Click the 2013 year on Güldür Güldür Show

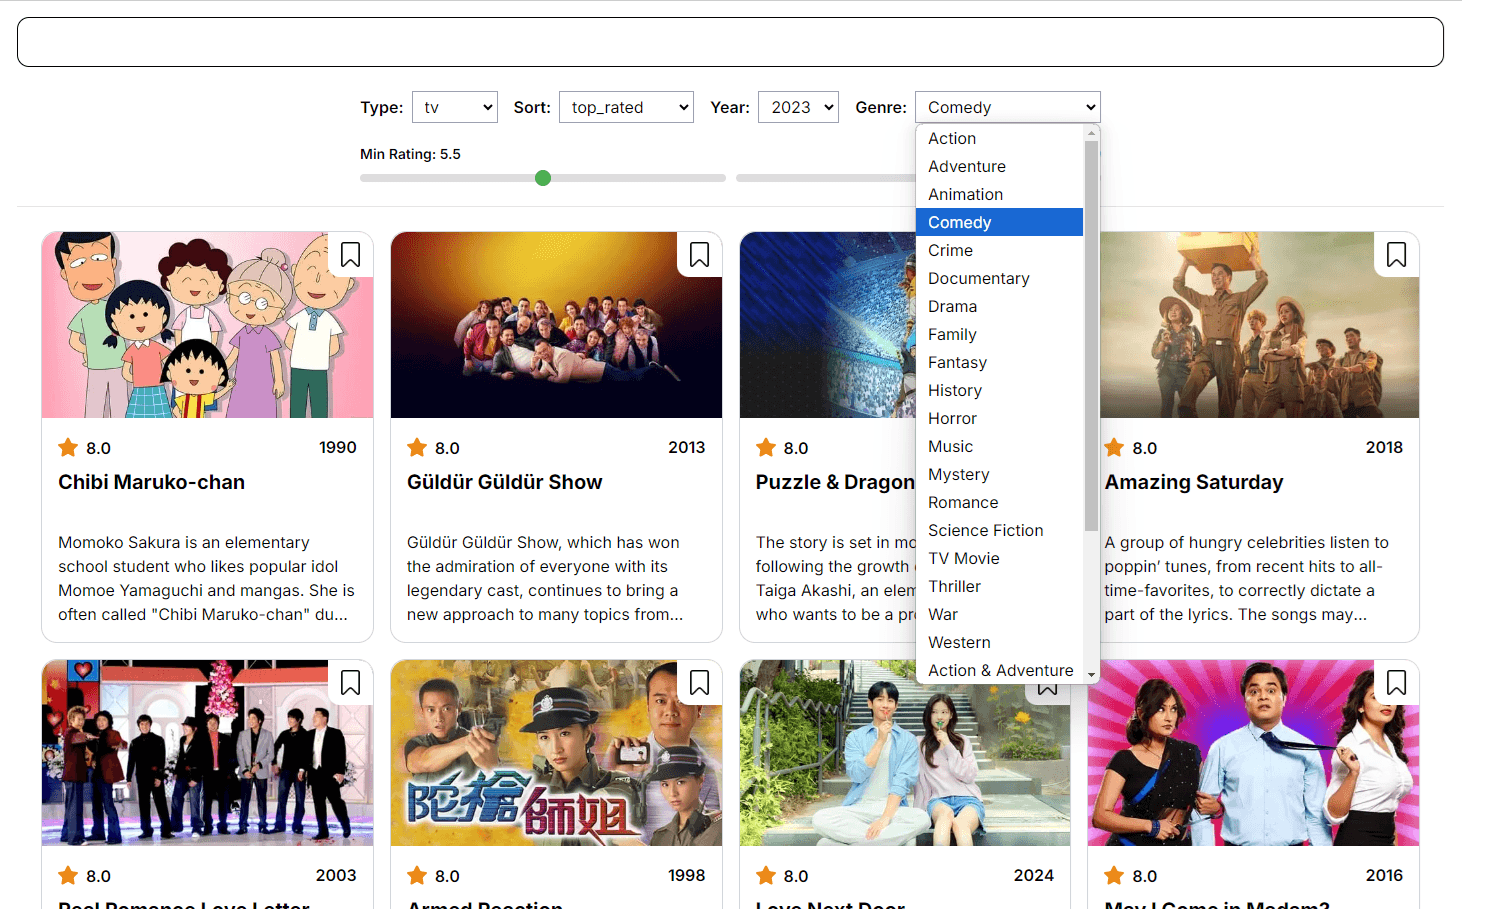coord(687,447)
